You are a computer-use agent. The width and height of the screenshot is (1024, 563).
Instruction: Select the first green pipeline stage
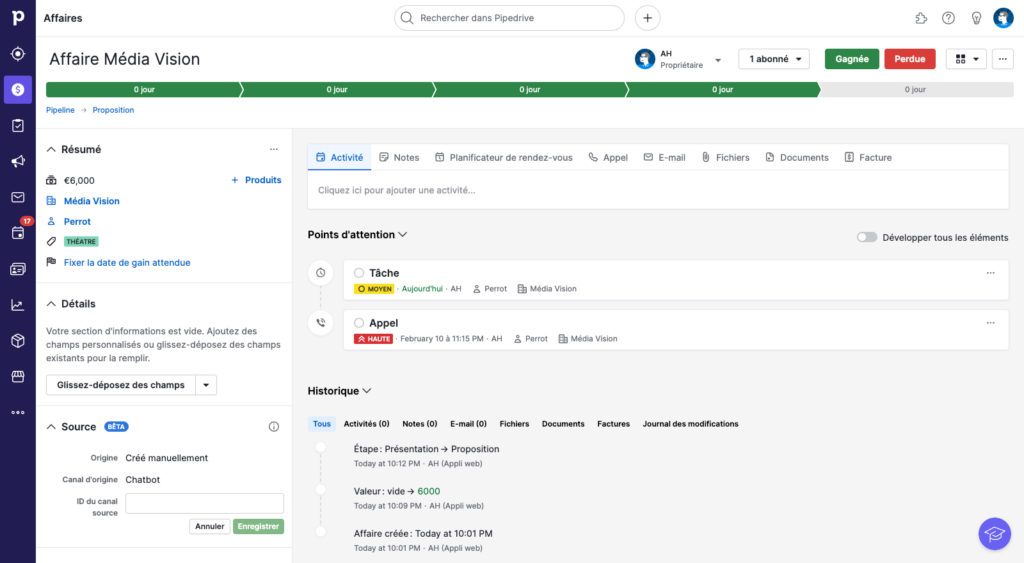144,89
